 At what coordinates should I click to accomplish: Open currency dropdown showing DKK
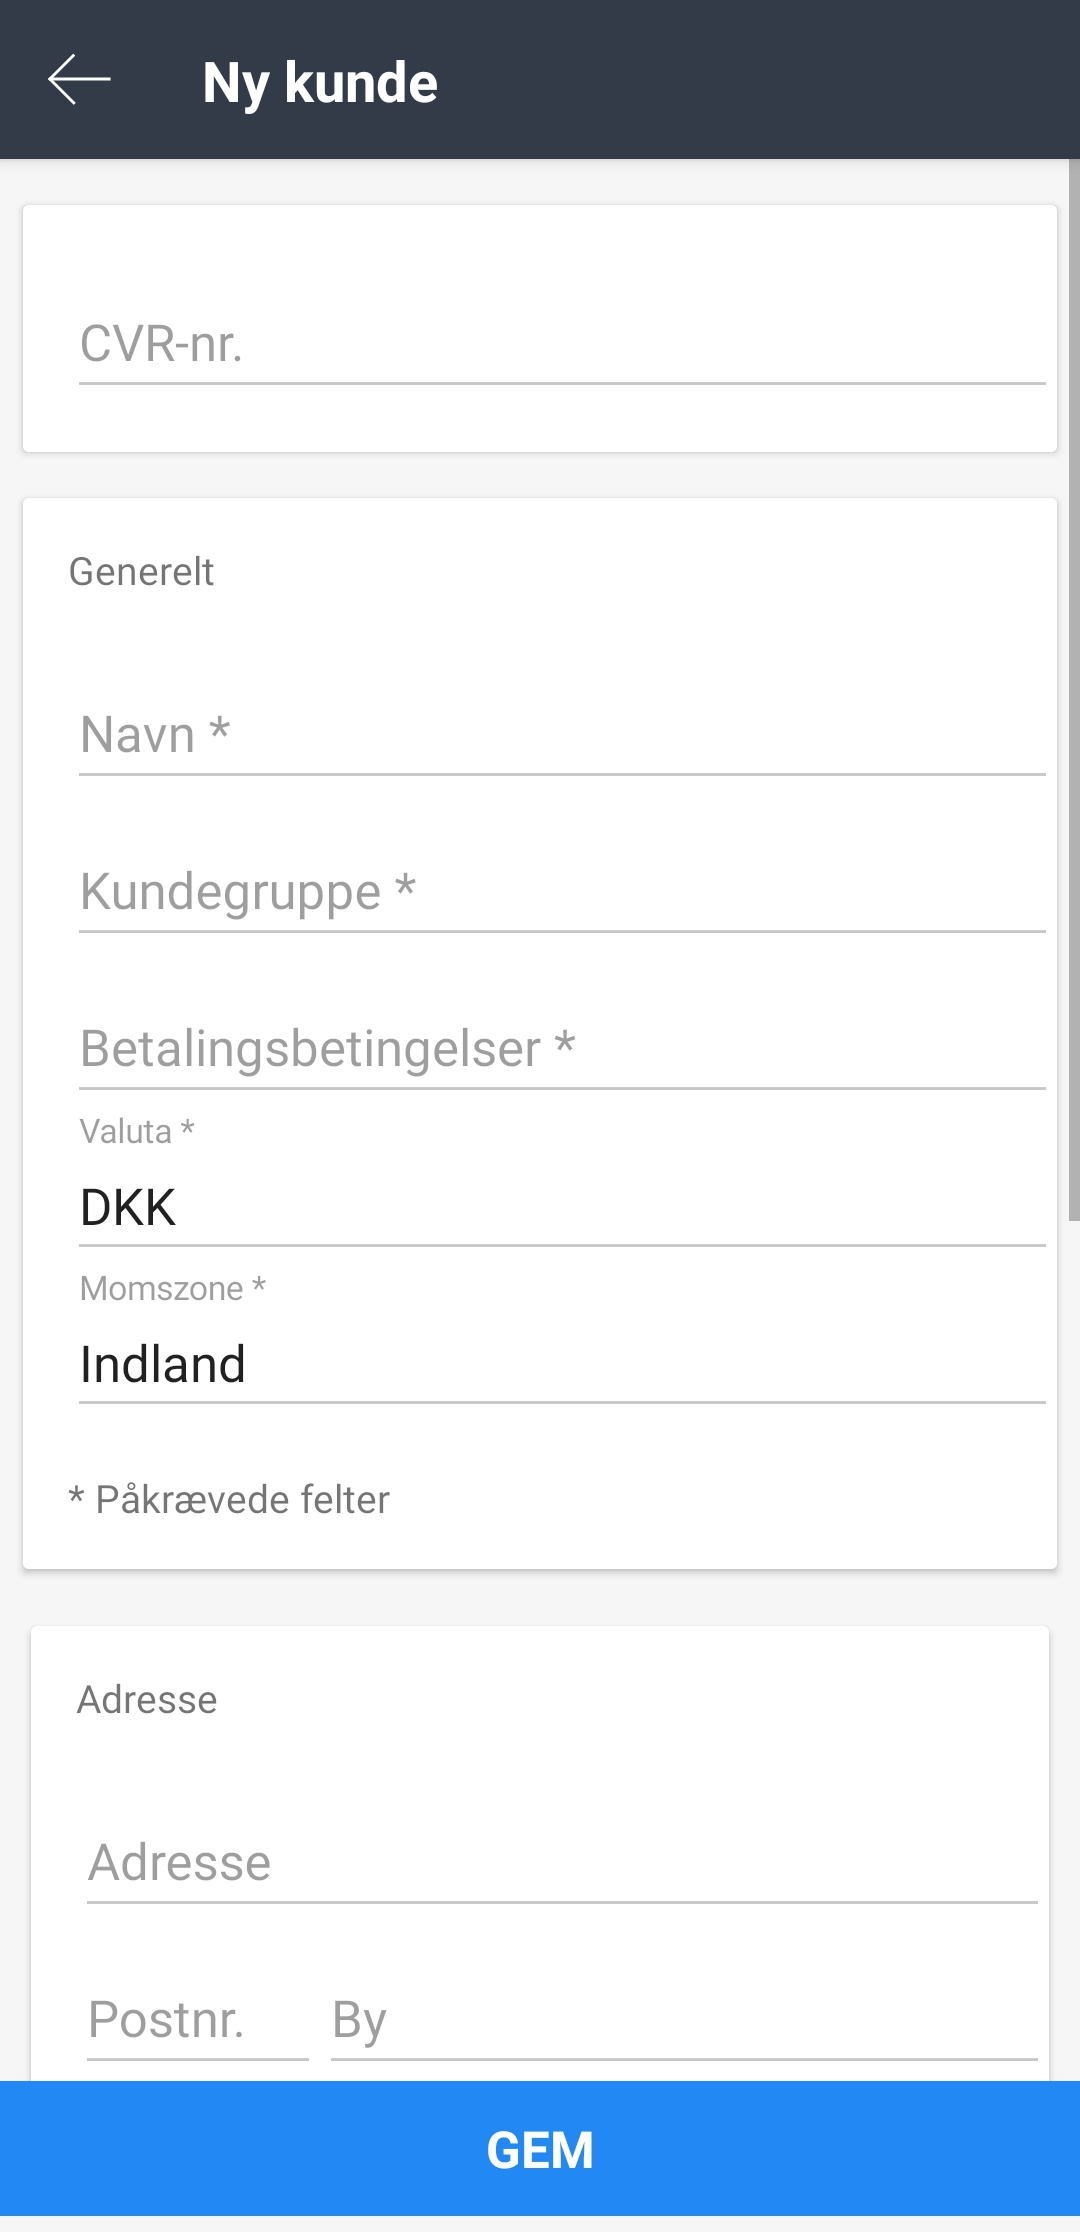[x=560, y=1207]
